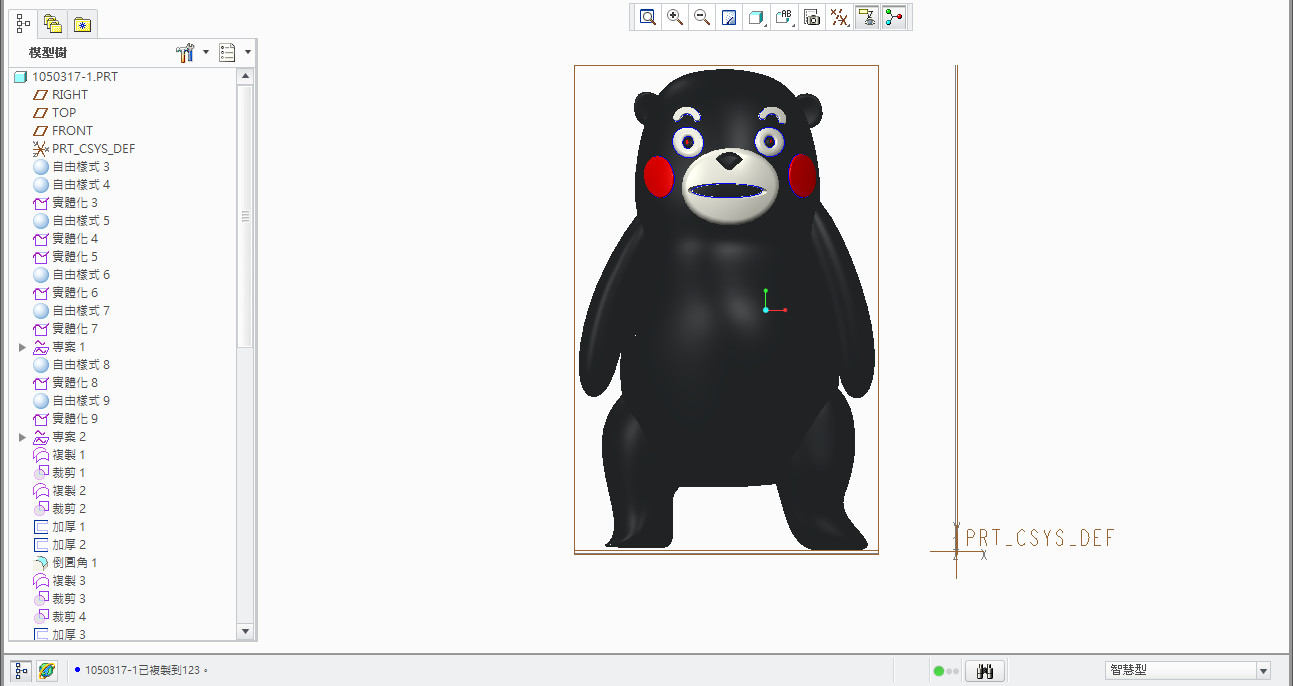This screenshot has height=686, width=1293.
Task: Open the Datum Display Filters icon
Action: click(840, 17)
